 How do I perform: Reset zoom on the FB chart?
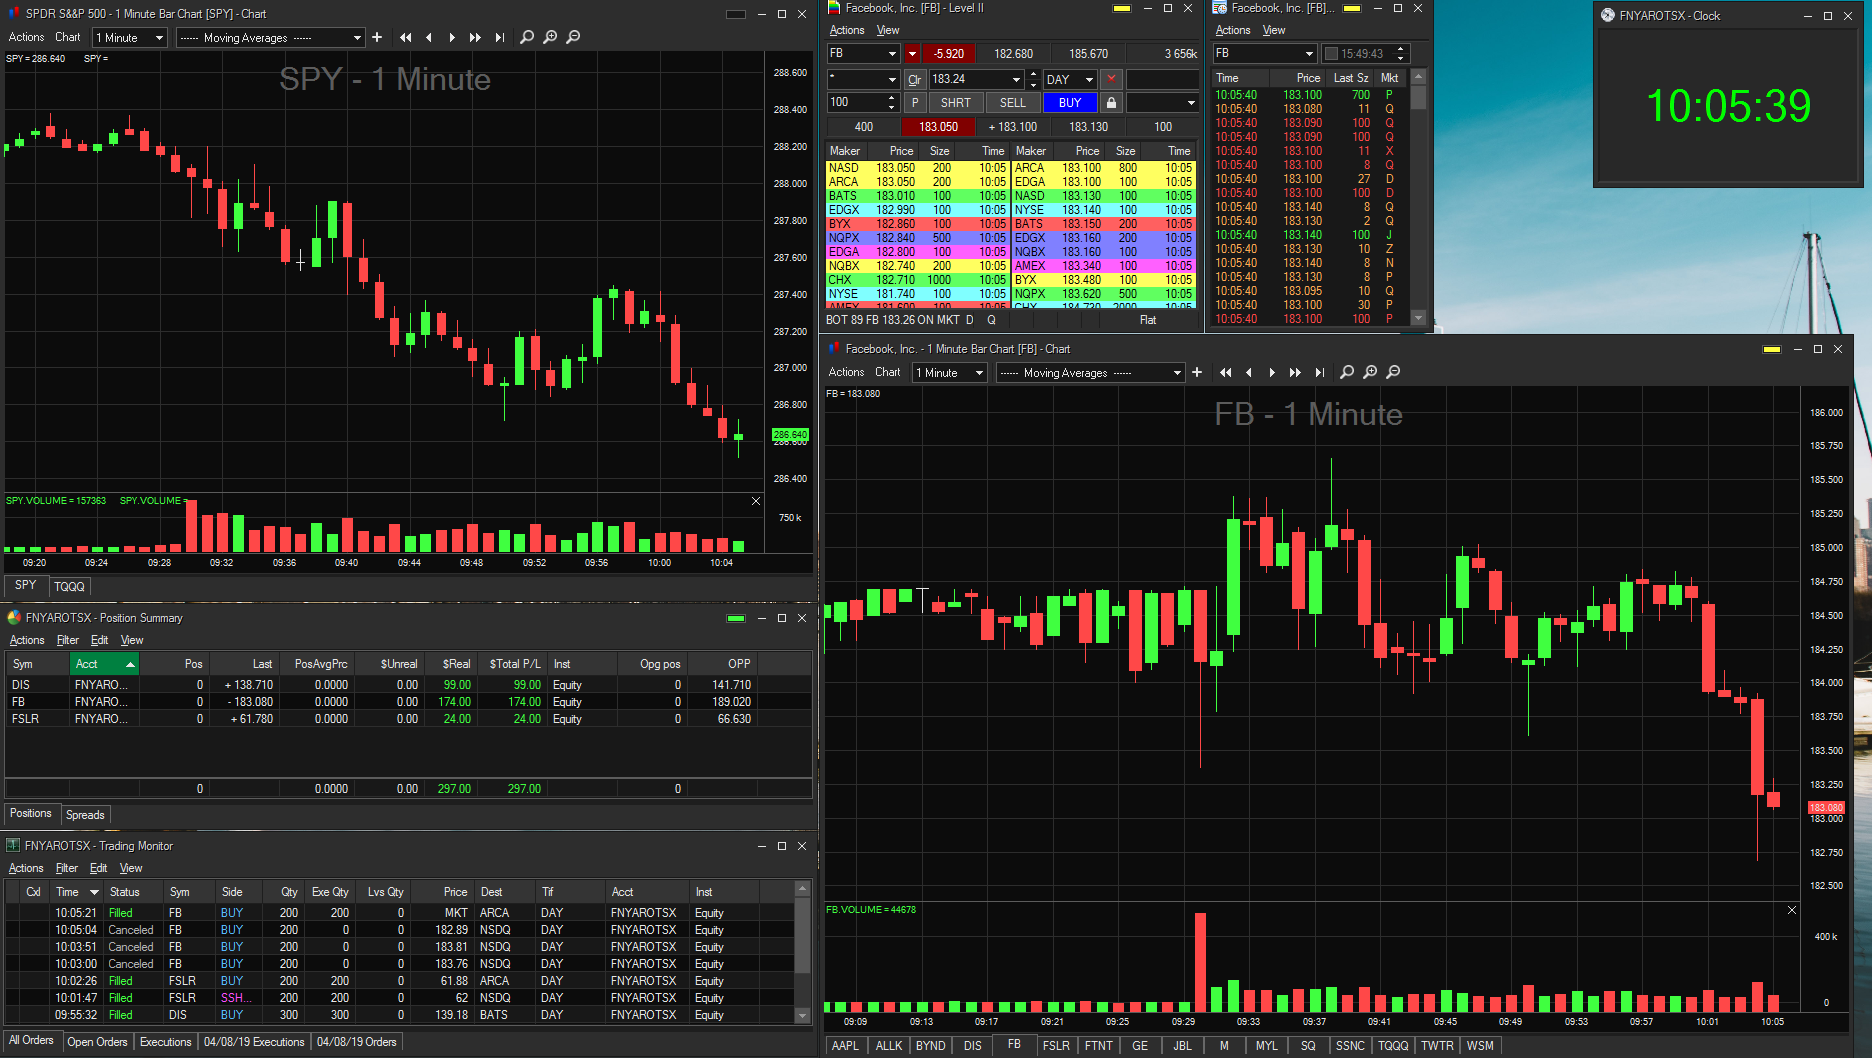1347,372
